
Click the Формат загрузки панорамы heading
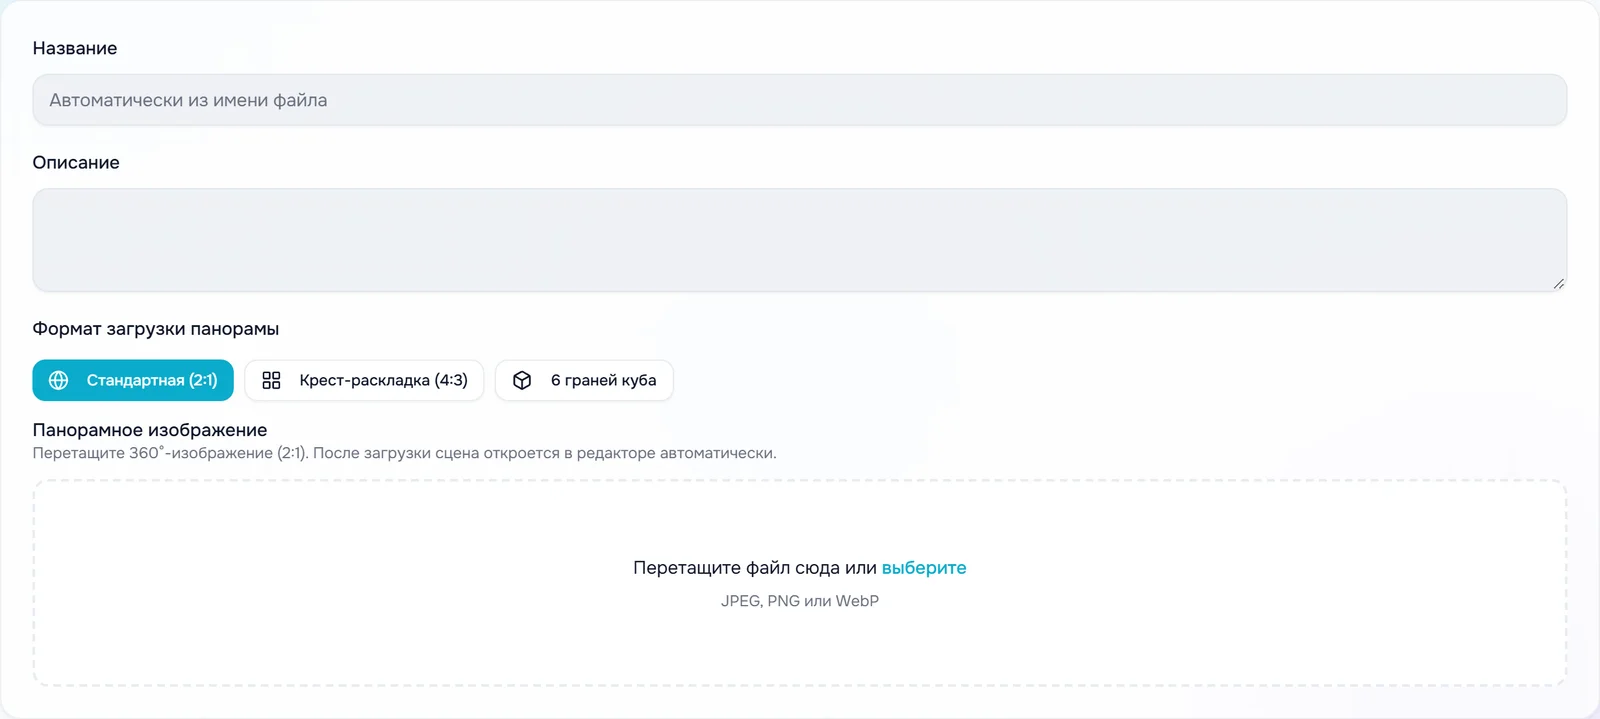tap(156, 329)
